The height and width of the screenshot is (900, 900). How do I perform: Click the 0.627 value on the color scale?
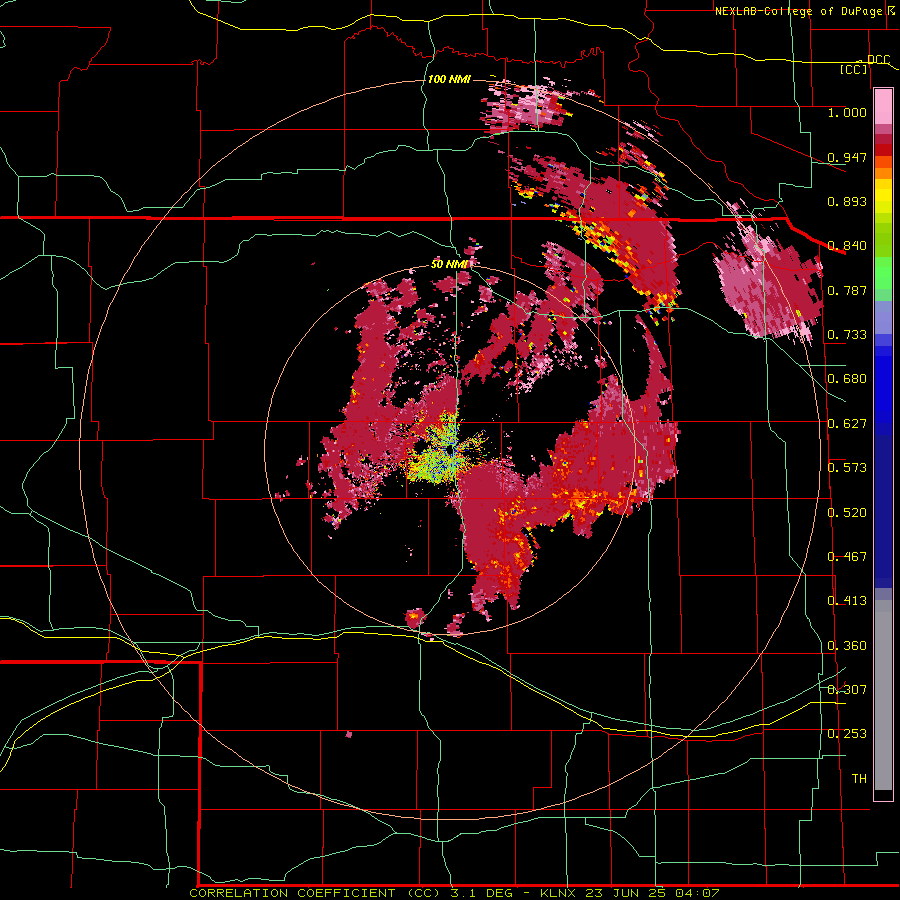(847, 424)
